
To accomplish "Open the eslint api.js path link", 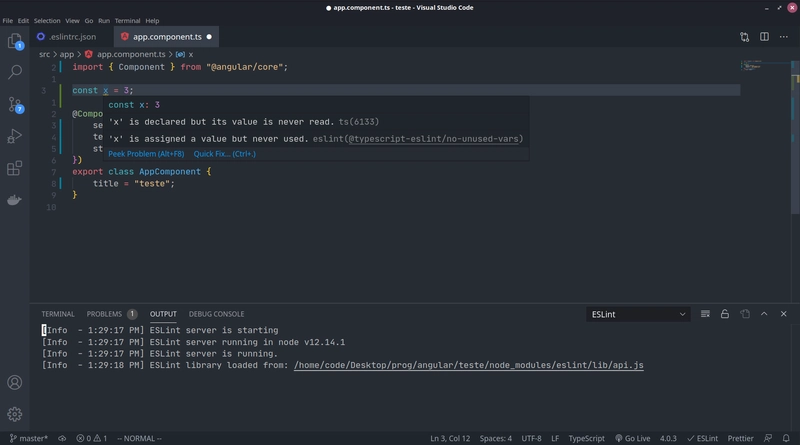I will (x=468, y=365).
